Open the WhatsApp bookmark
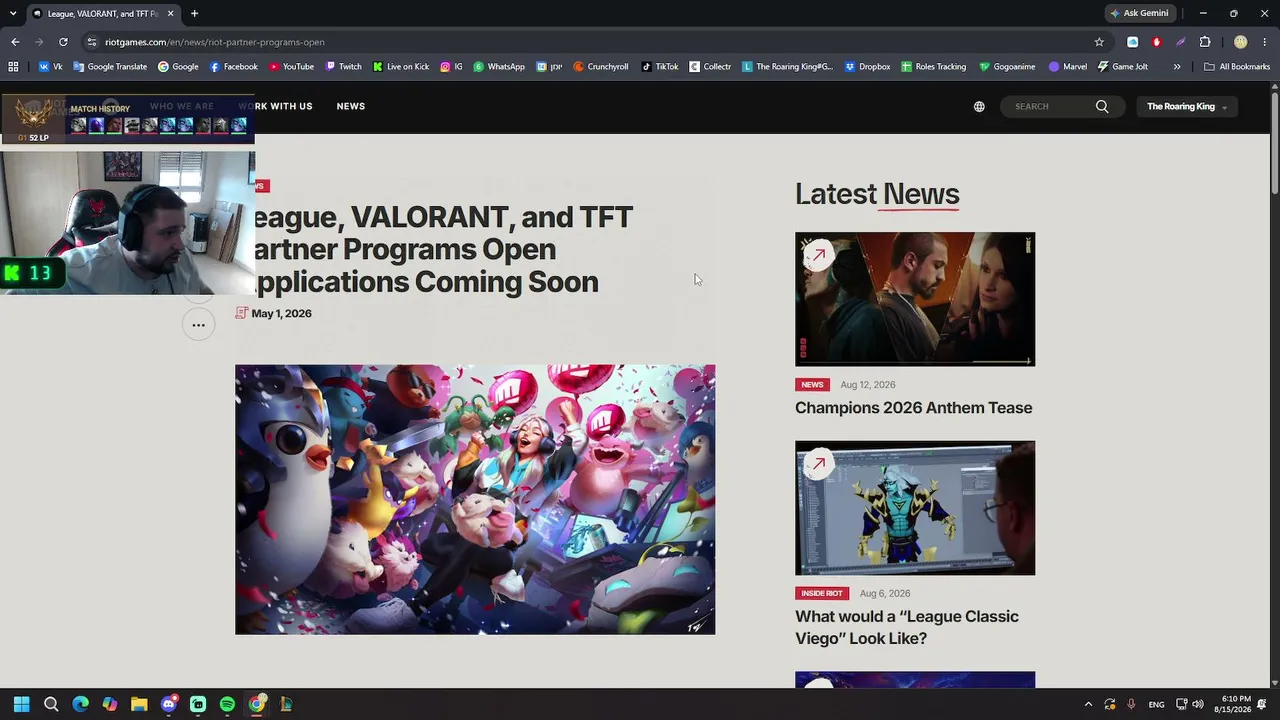Image resolution: width=1280 pixels, height=720 pixels. click(x=498, y=67)
